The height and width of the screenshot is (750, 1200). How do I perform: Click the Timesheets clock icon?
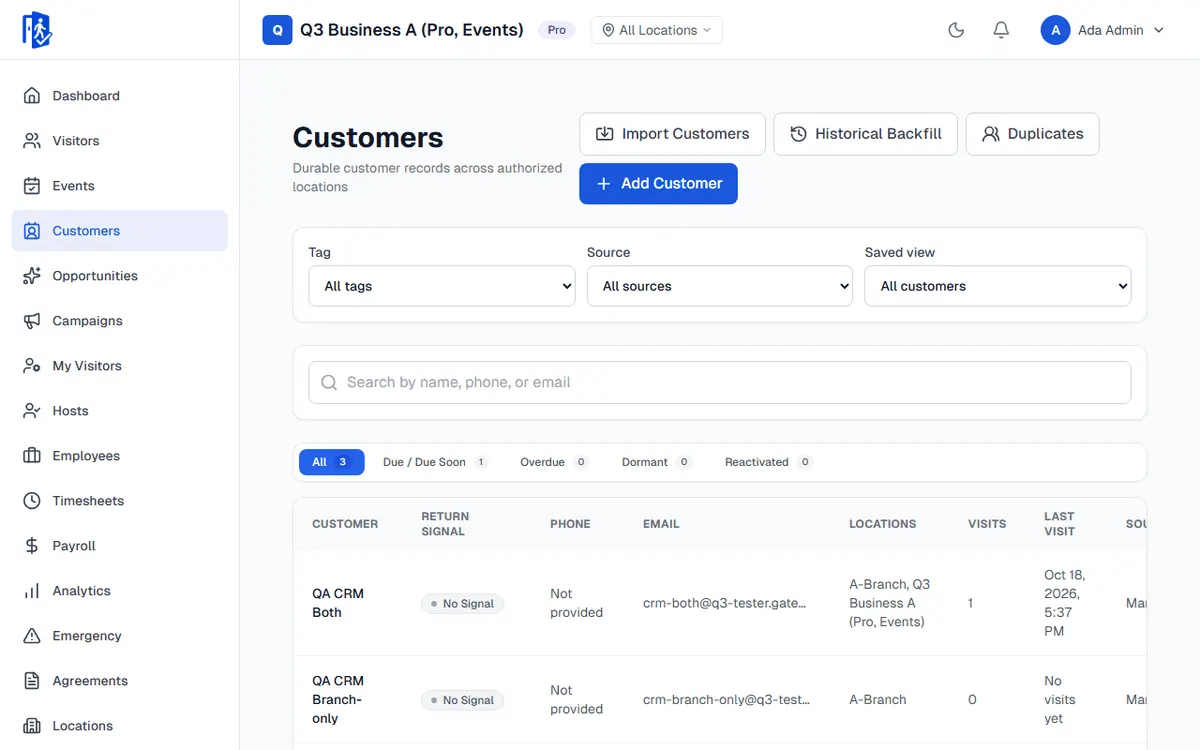32,501
